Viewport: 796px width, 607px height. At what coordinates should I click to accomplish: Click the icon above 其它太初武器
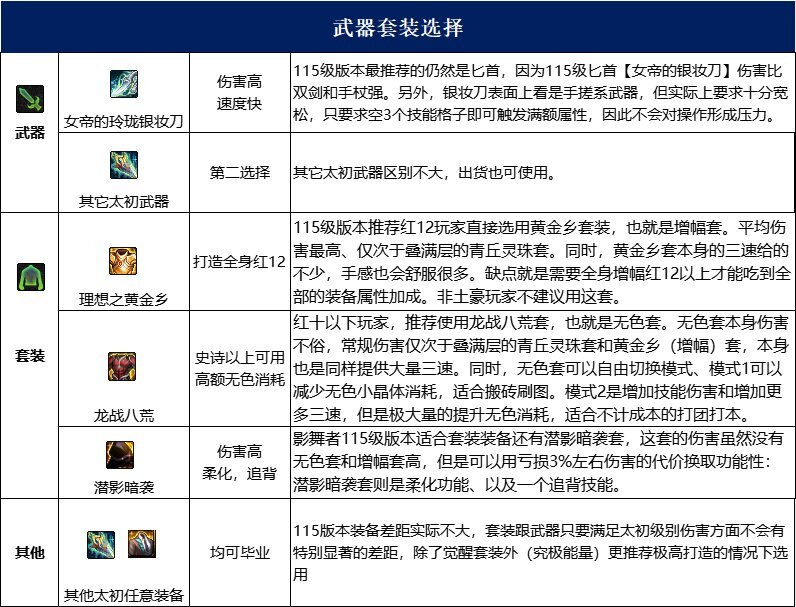[x=124, y=165]
